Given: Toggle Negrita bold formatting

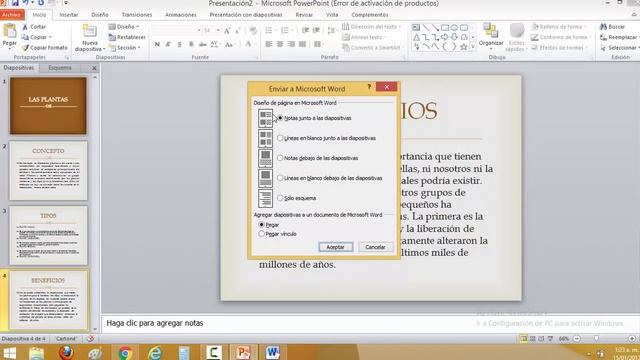Looking at the screenshot, I should [157, 44].
